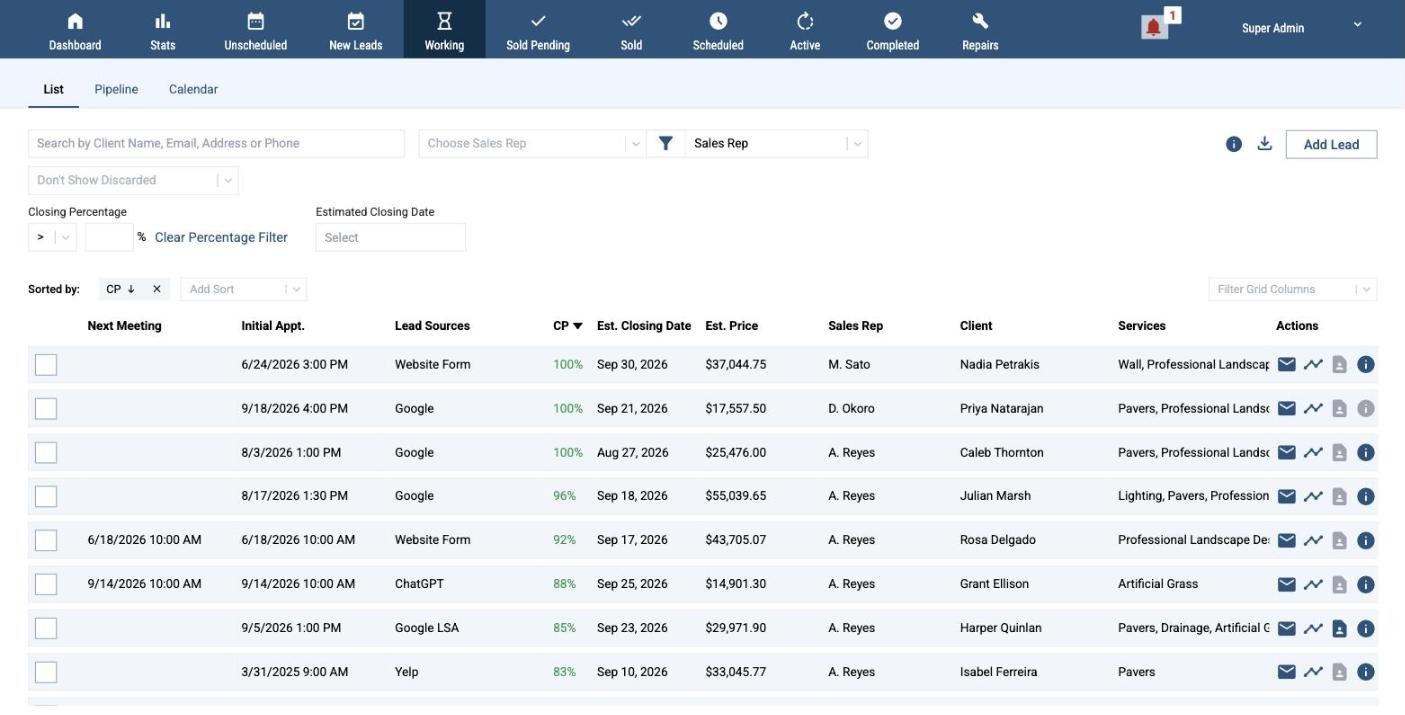Select checkbox for Rosa Delgado row

point(46,540)
